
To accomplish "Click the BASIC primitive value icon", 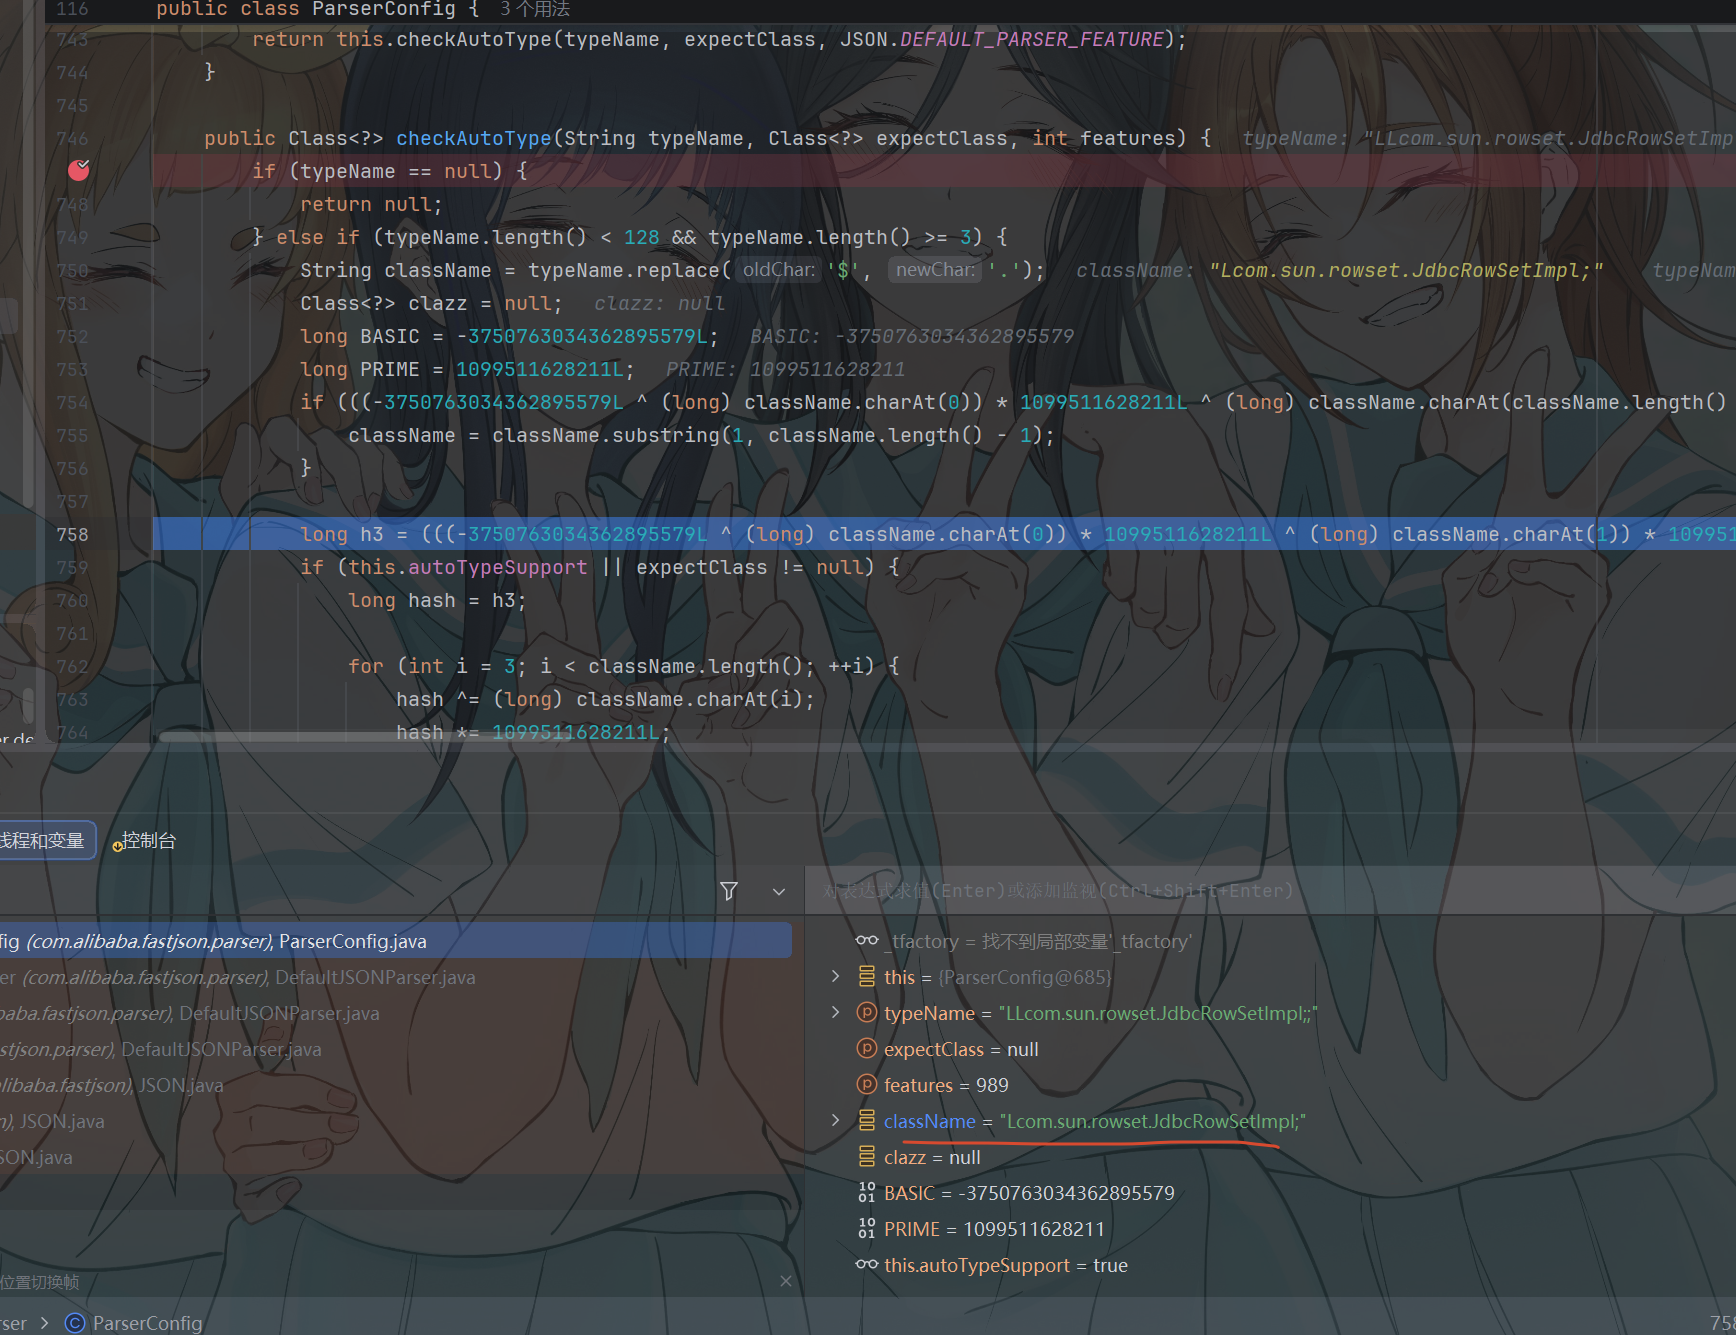I will pos(867,1193).
